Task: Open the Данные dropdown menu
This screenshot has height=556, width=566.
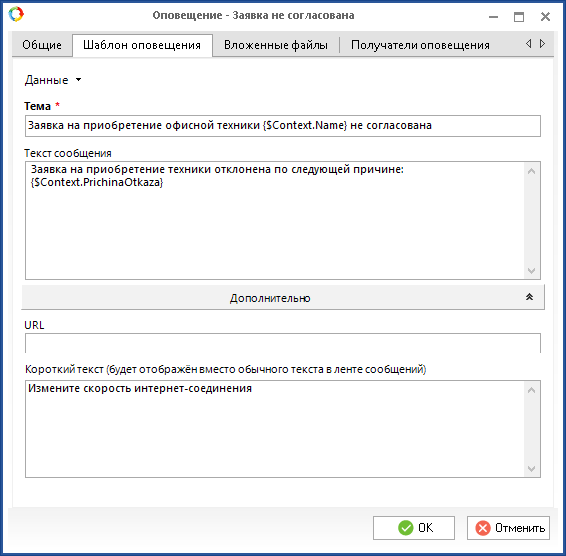Action: point(53,80)
